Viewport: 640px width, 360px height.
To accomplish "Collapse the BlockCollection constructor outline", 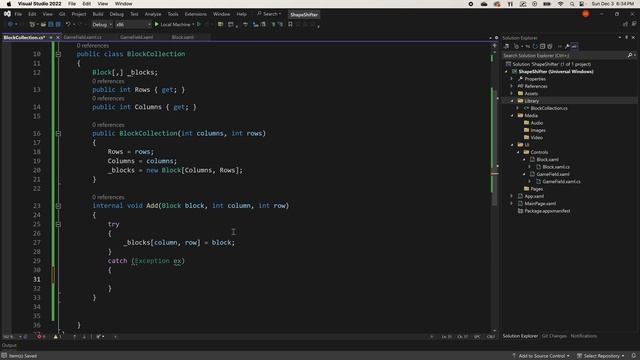I will [x=58, y=133].
